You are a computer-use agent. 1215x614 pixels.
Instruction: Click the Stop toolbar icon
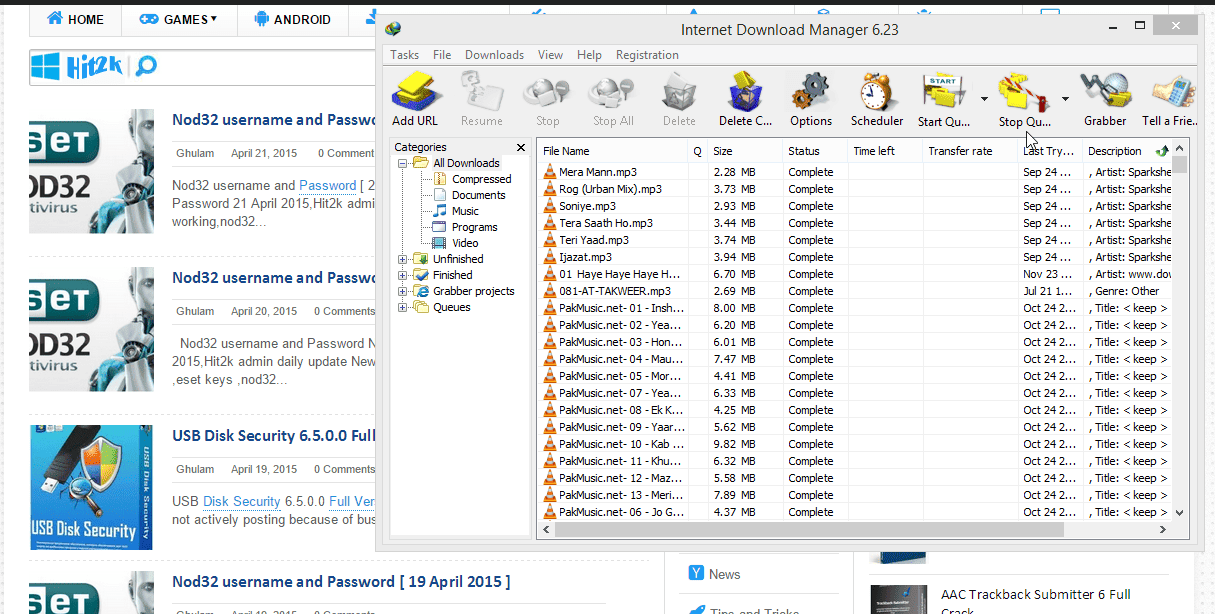point(547,92)
